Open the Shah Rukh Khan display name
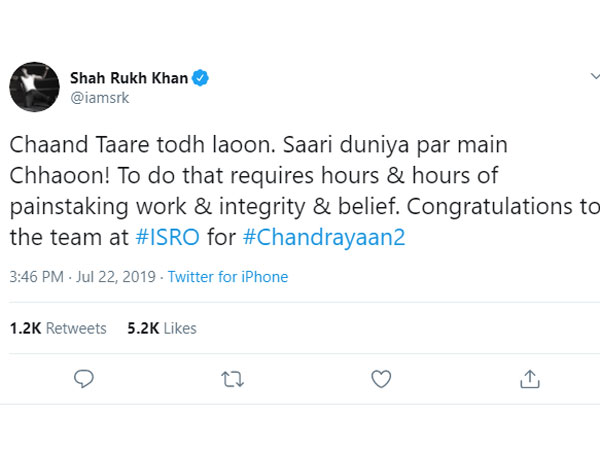This screenshot has width=600, height=450. pyautogui.click(x=129, y=78)
